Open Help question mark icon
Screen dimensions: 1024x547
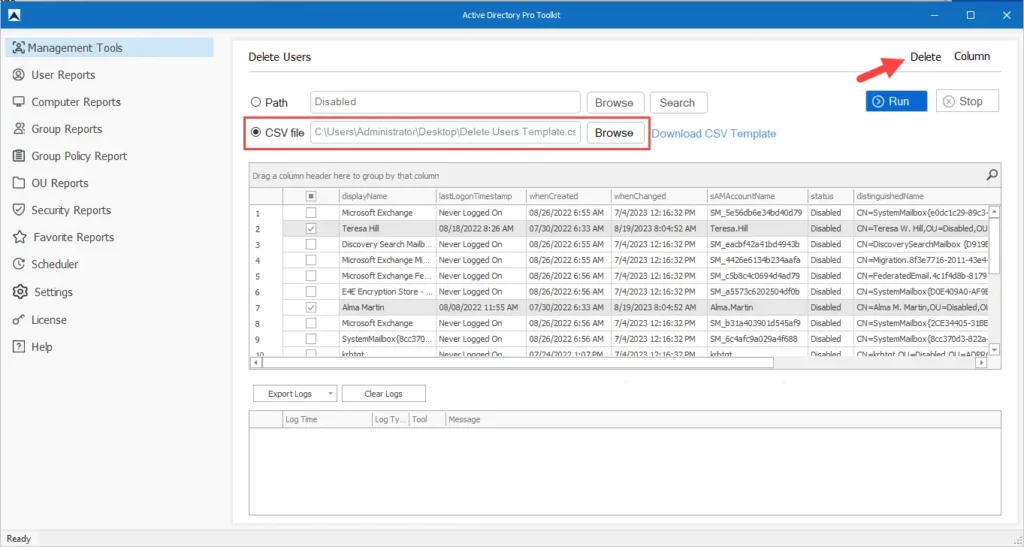click(x=19, y=347)
